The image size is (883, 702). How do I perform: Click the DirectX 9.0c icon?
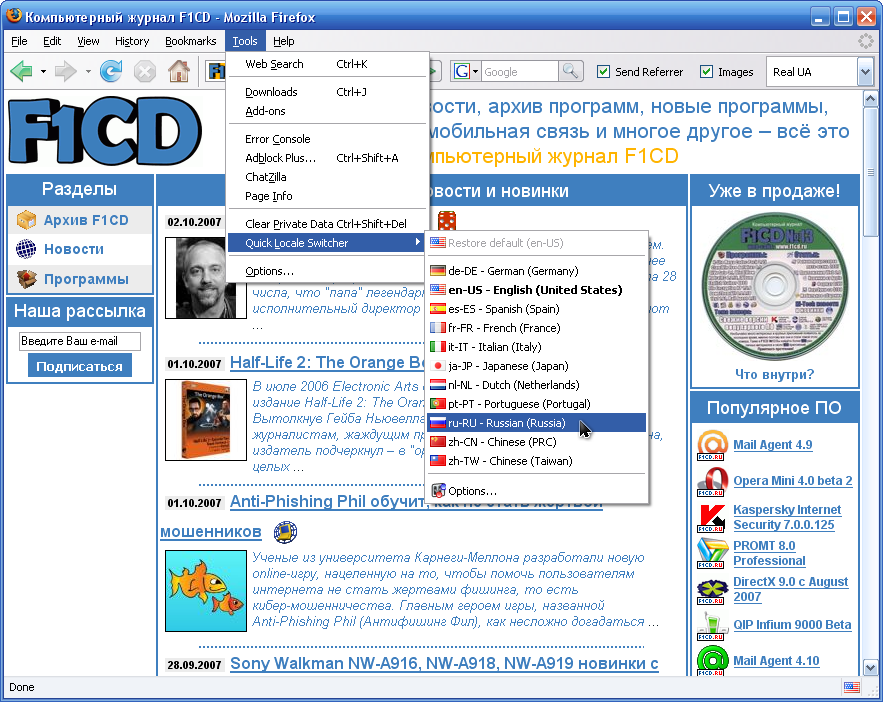pyautogui.click(x=711, y=590)
